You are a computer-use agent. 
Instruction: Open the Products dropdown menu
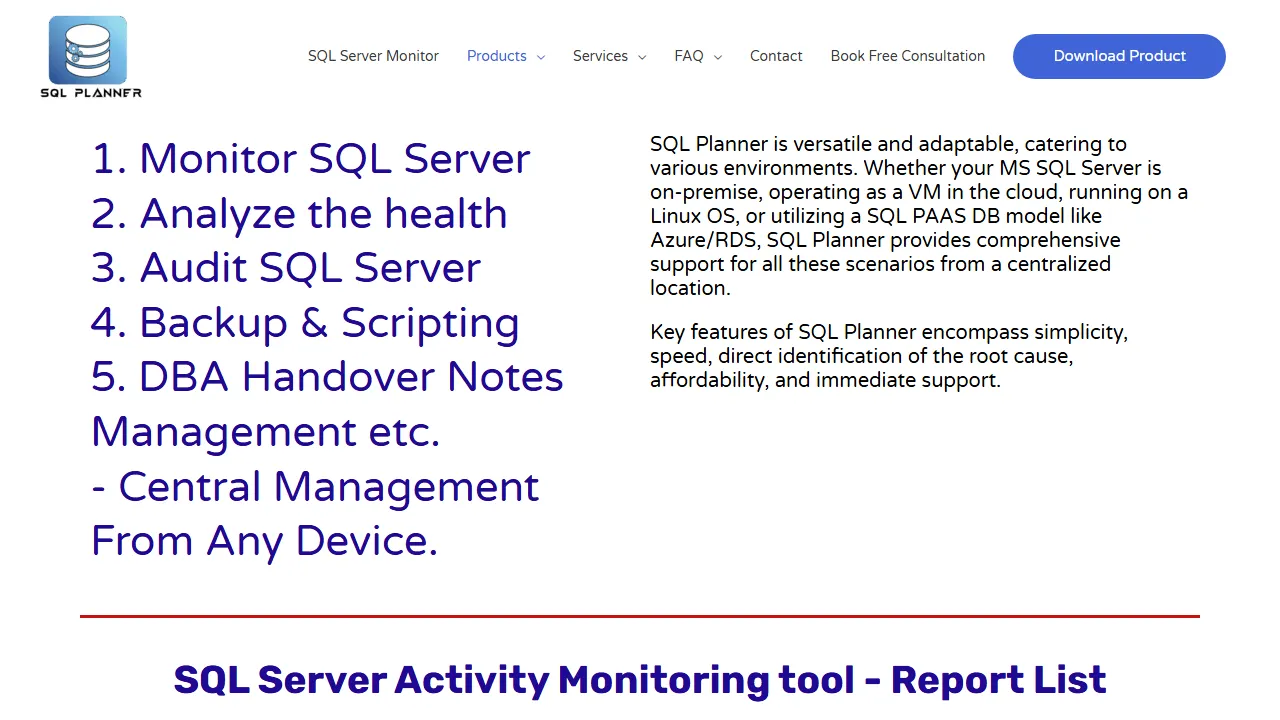(497, 56)
